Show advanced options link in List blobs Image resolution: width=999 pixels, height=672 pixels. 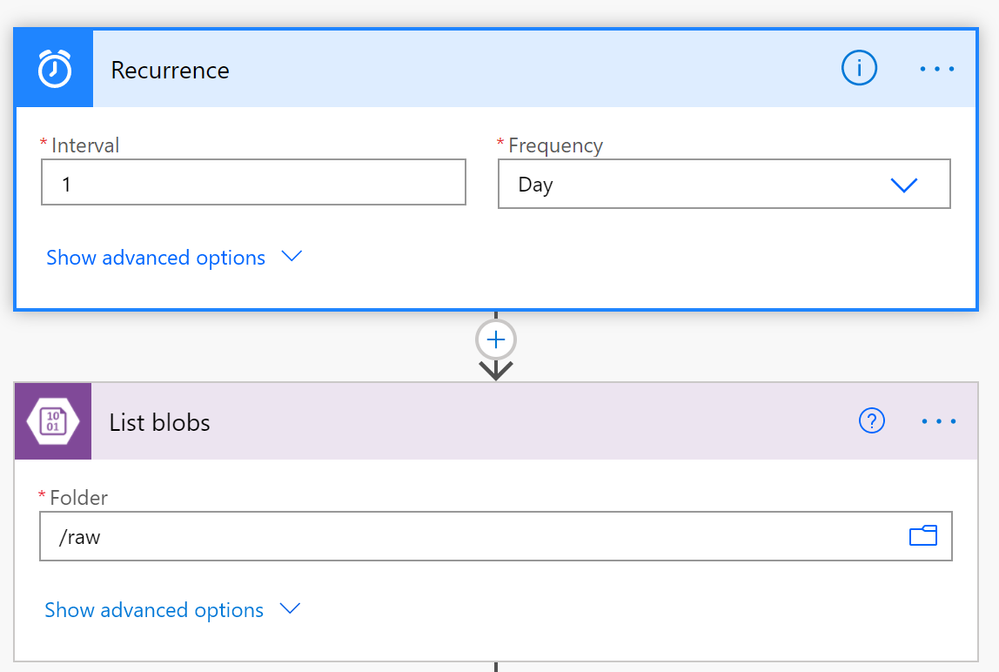154,610
